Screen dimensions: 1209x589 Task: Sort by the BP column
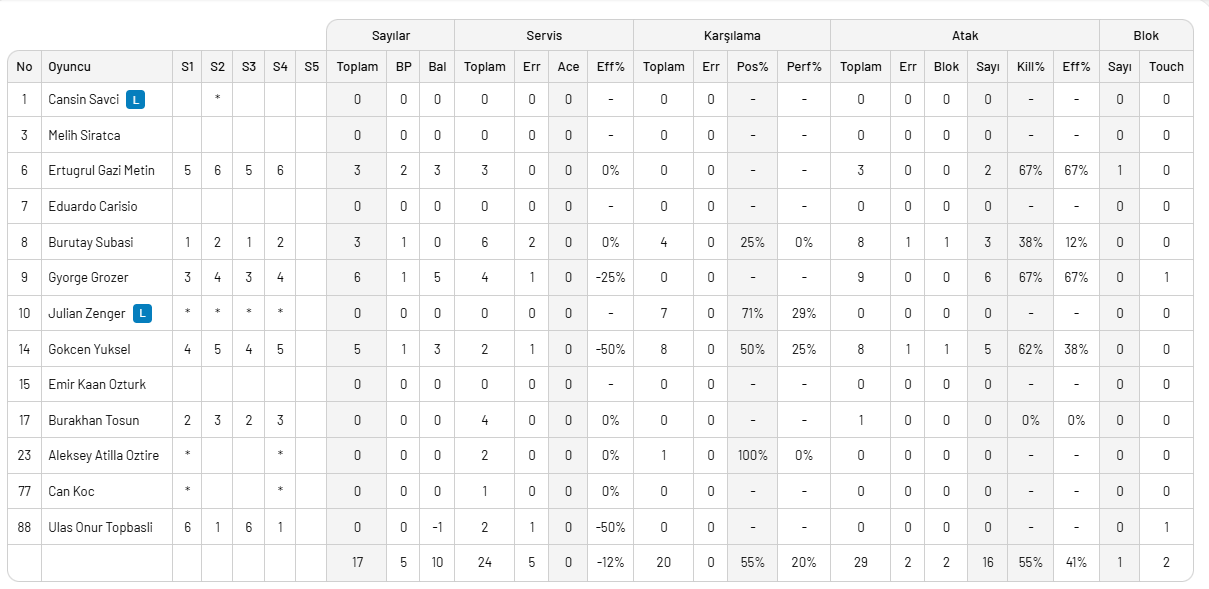coord(403,67)
